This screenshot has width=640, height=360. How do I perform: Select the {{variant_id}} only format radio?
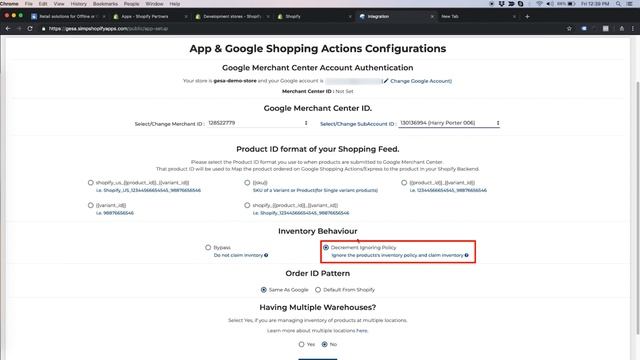pyautogui.click(x=91, y=205)
